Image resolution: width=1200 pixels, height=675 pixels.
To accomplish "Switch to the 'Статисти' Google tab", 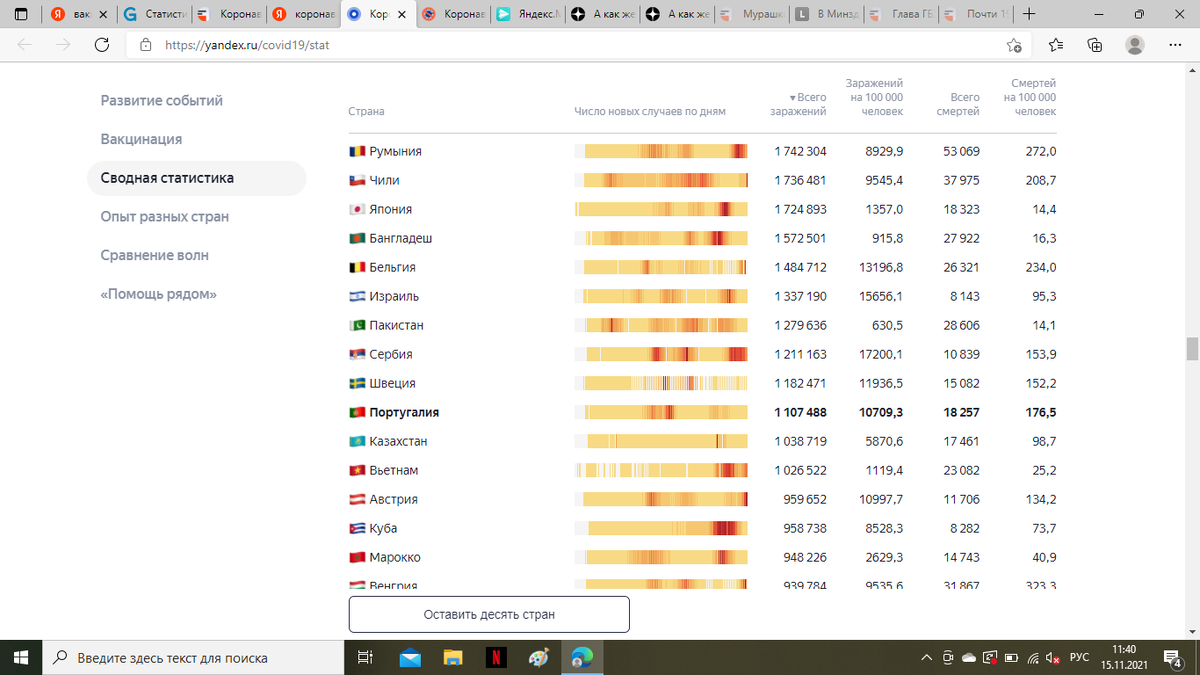I will (x=153, y=15).
